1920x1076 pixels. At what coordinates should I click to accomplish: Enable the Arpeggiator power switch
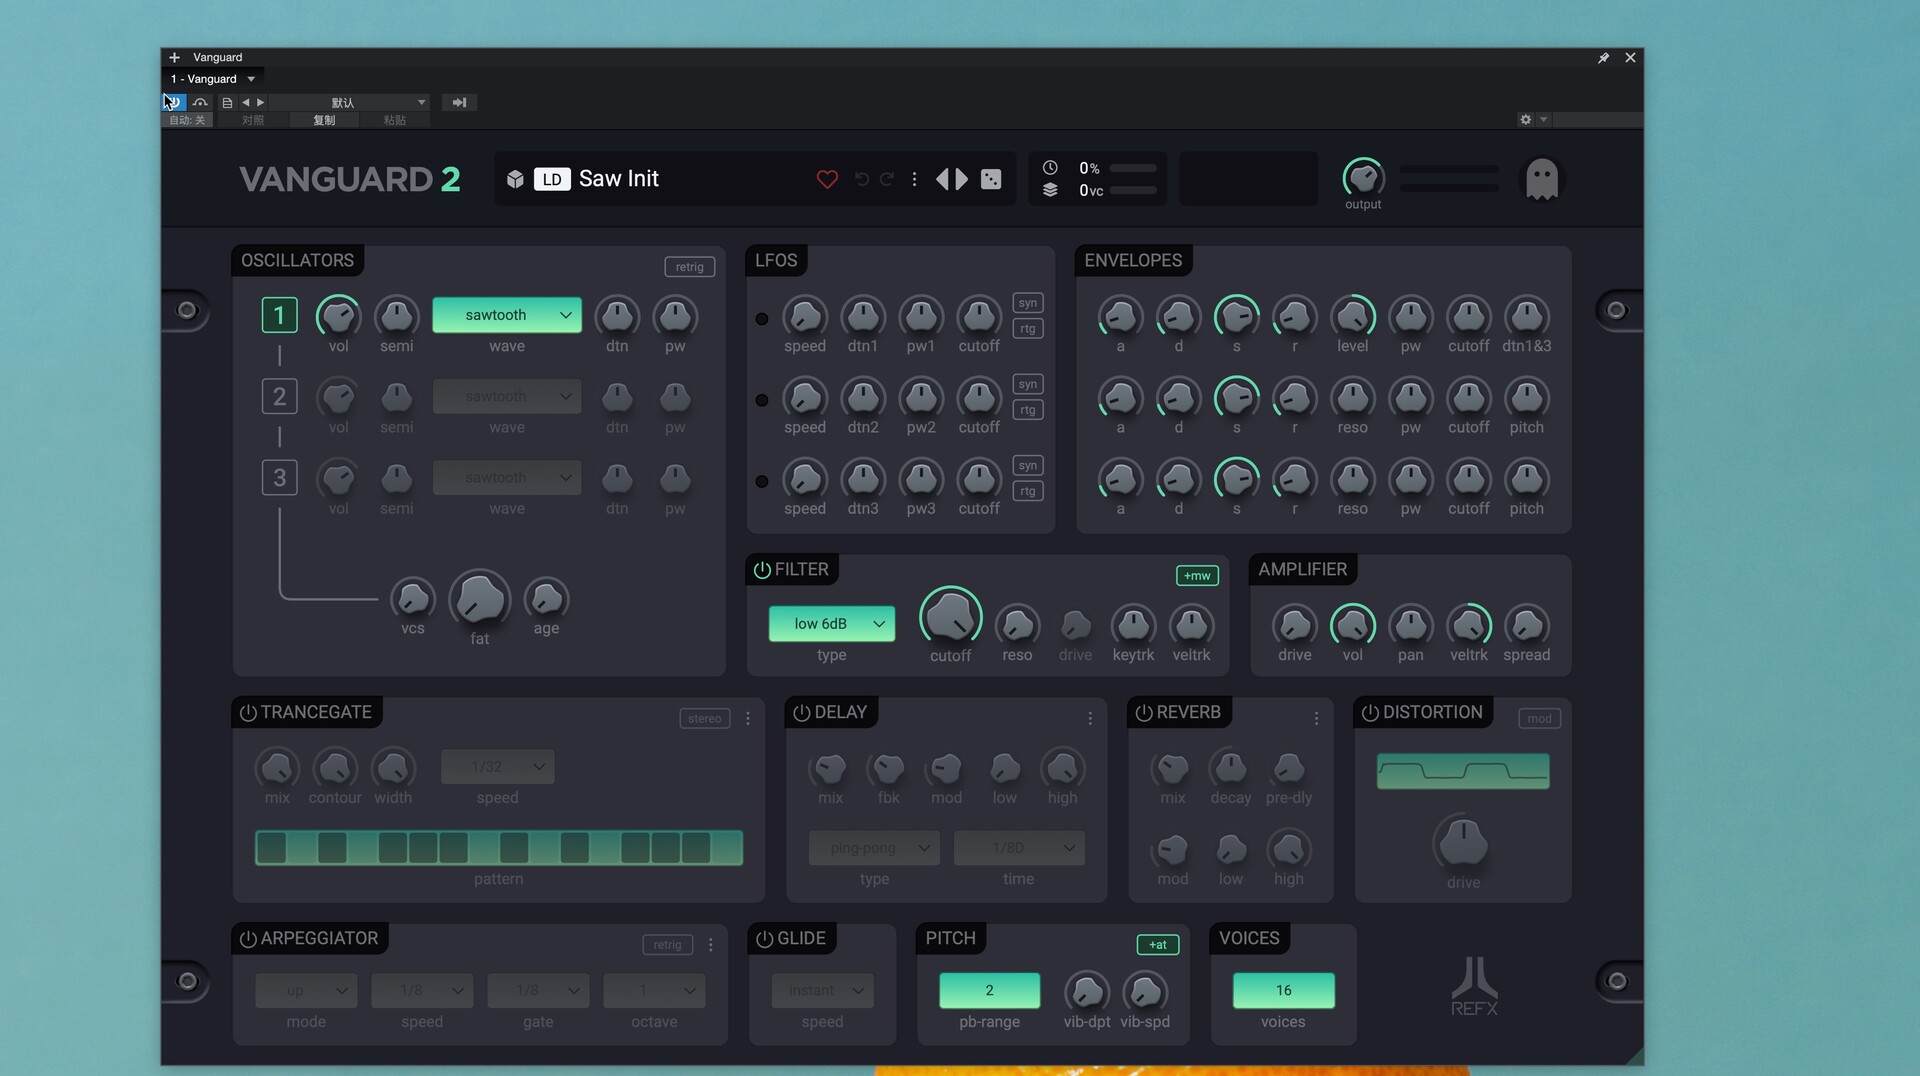point(248,939)
